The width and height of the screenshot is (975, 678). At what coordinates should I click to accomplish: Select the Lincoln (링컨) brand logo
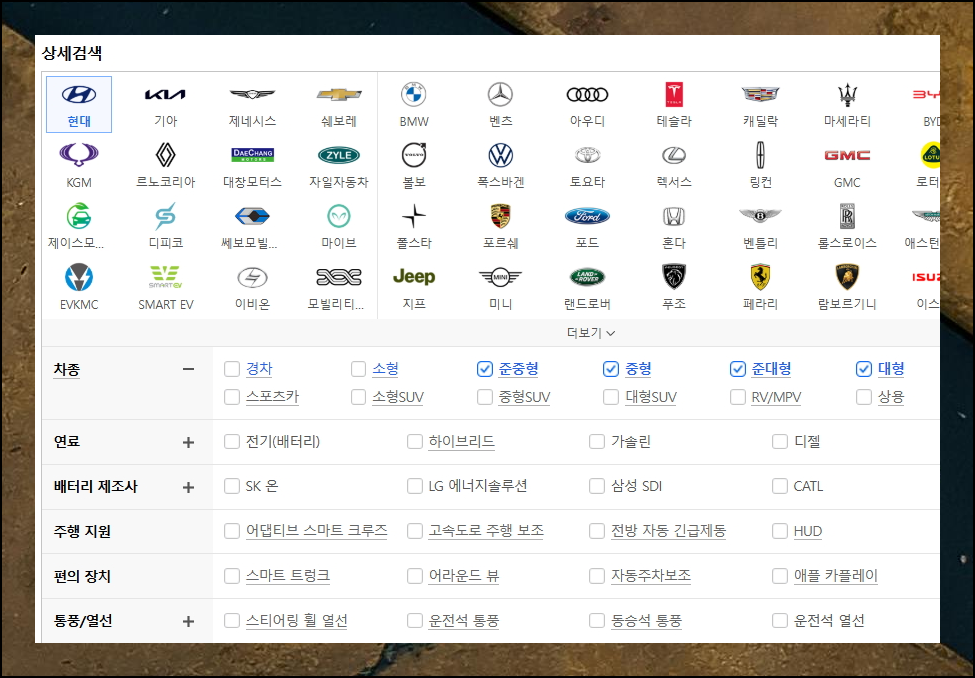click(760, 155)
